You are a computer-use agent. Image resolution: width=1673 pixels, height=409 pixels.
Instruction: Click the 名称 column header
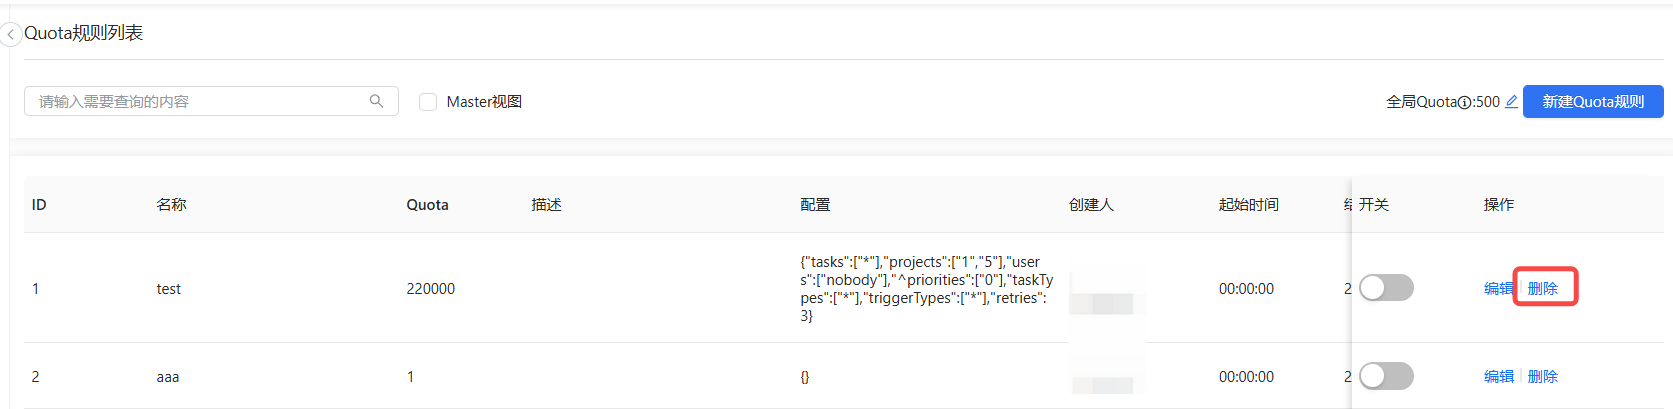(x=171, y=205)
